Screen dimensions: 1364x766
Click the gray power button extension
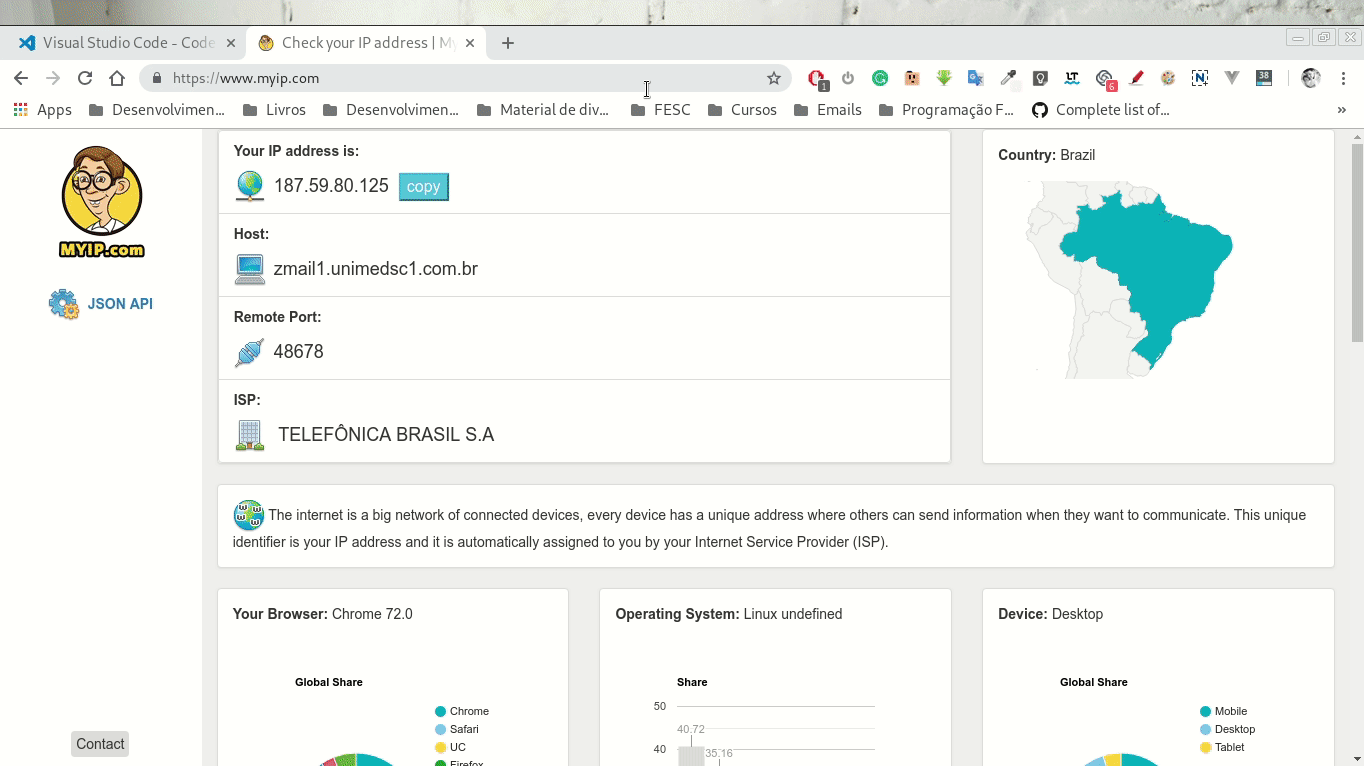848,78
